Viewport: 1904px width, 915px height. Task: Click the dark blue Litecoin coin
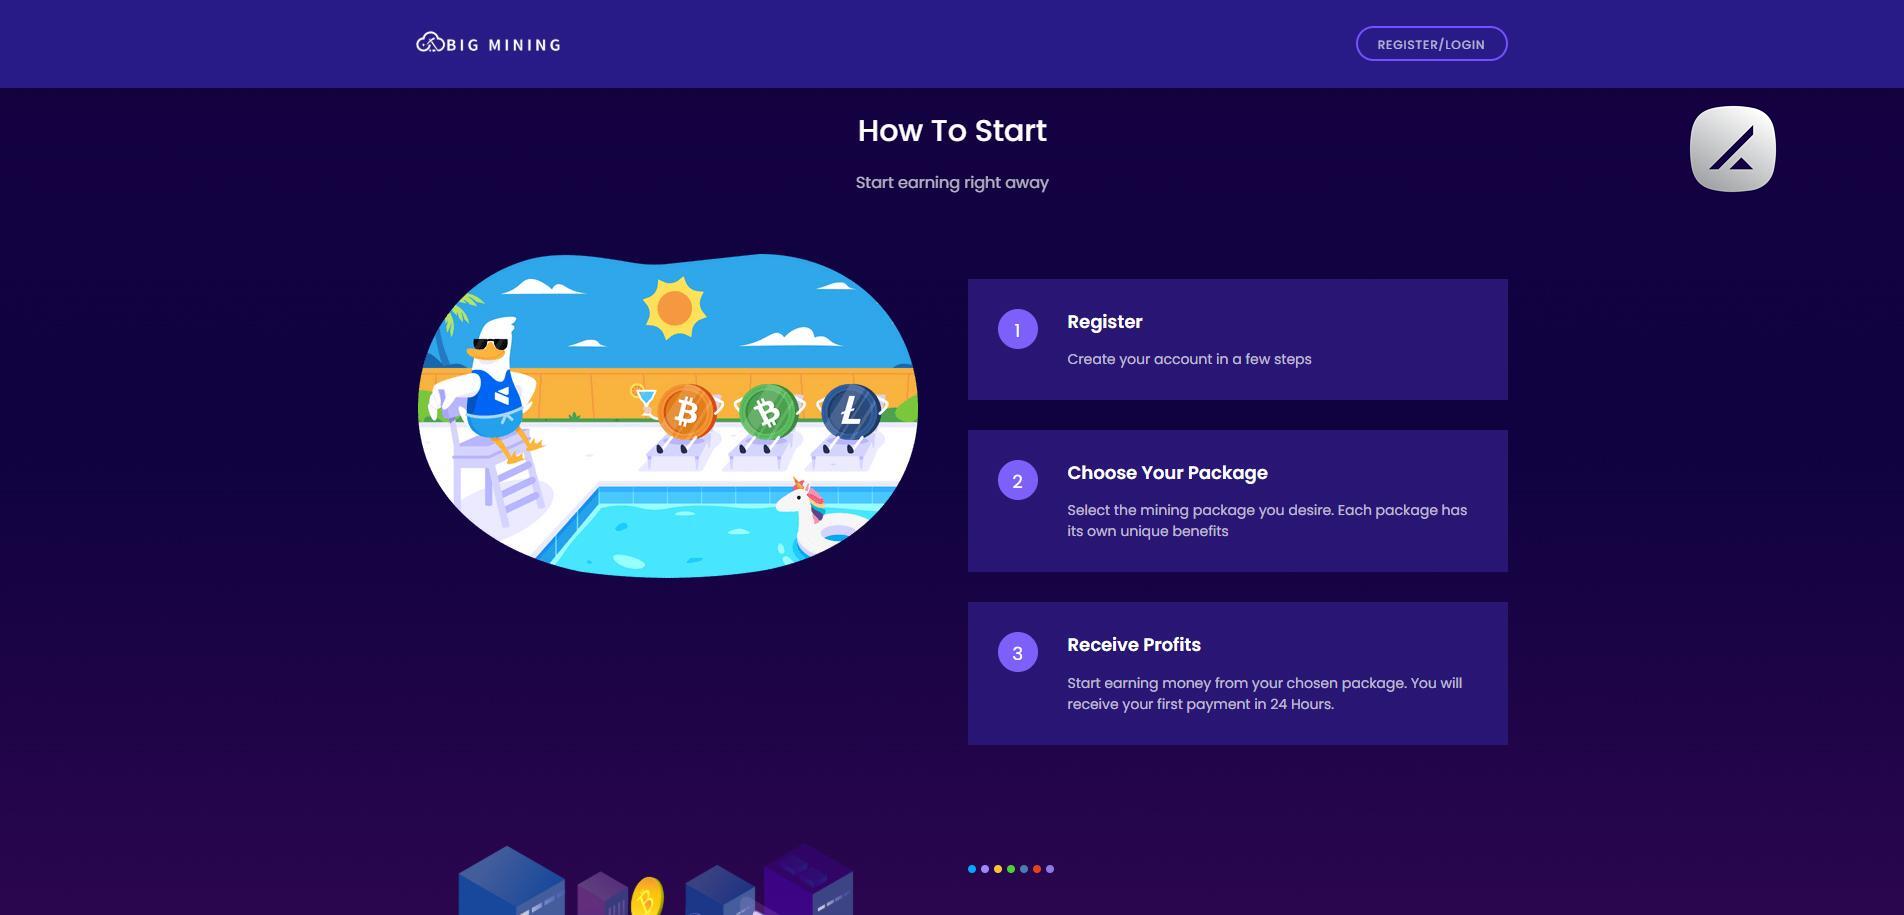850,411
